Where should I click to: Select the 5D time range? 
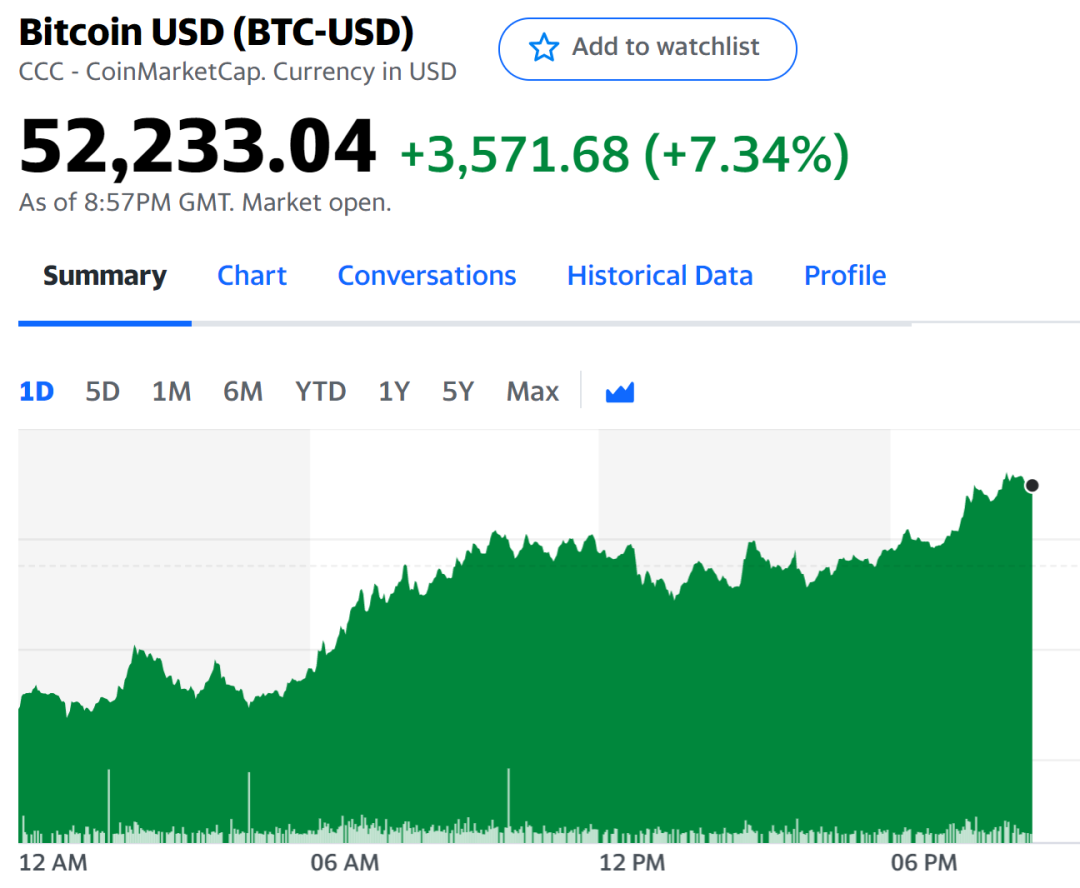pos(103,391)
